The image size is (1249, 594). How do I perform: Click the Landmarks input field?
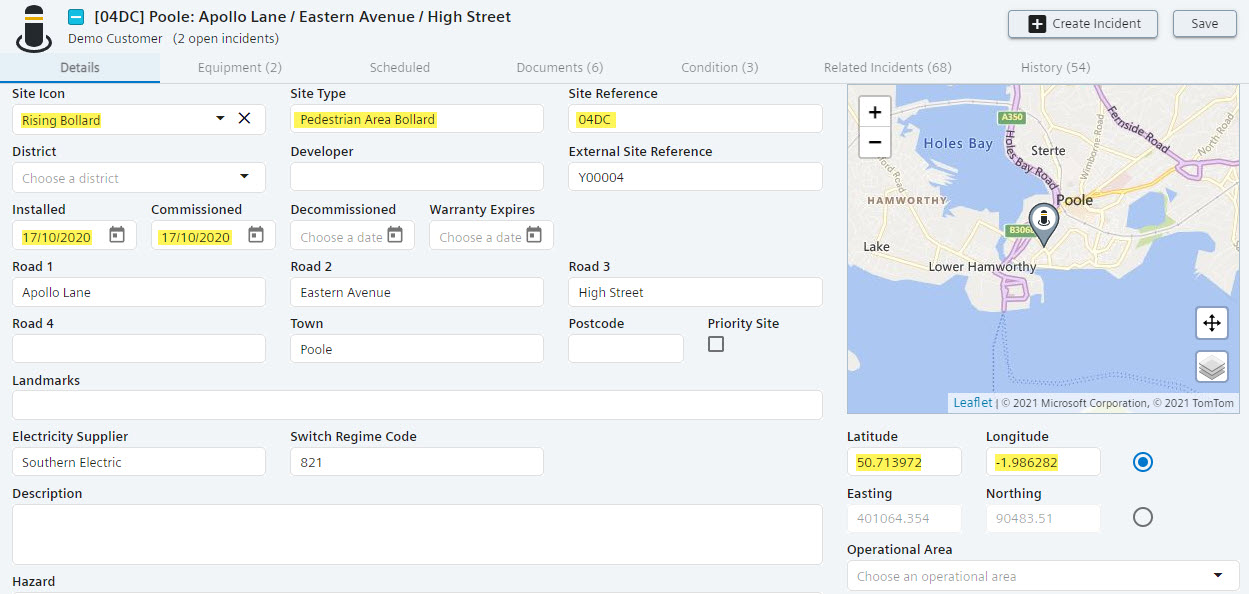click(x=417, y=405)
